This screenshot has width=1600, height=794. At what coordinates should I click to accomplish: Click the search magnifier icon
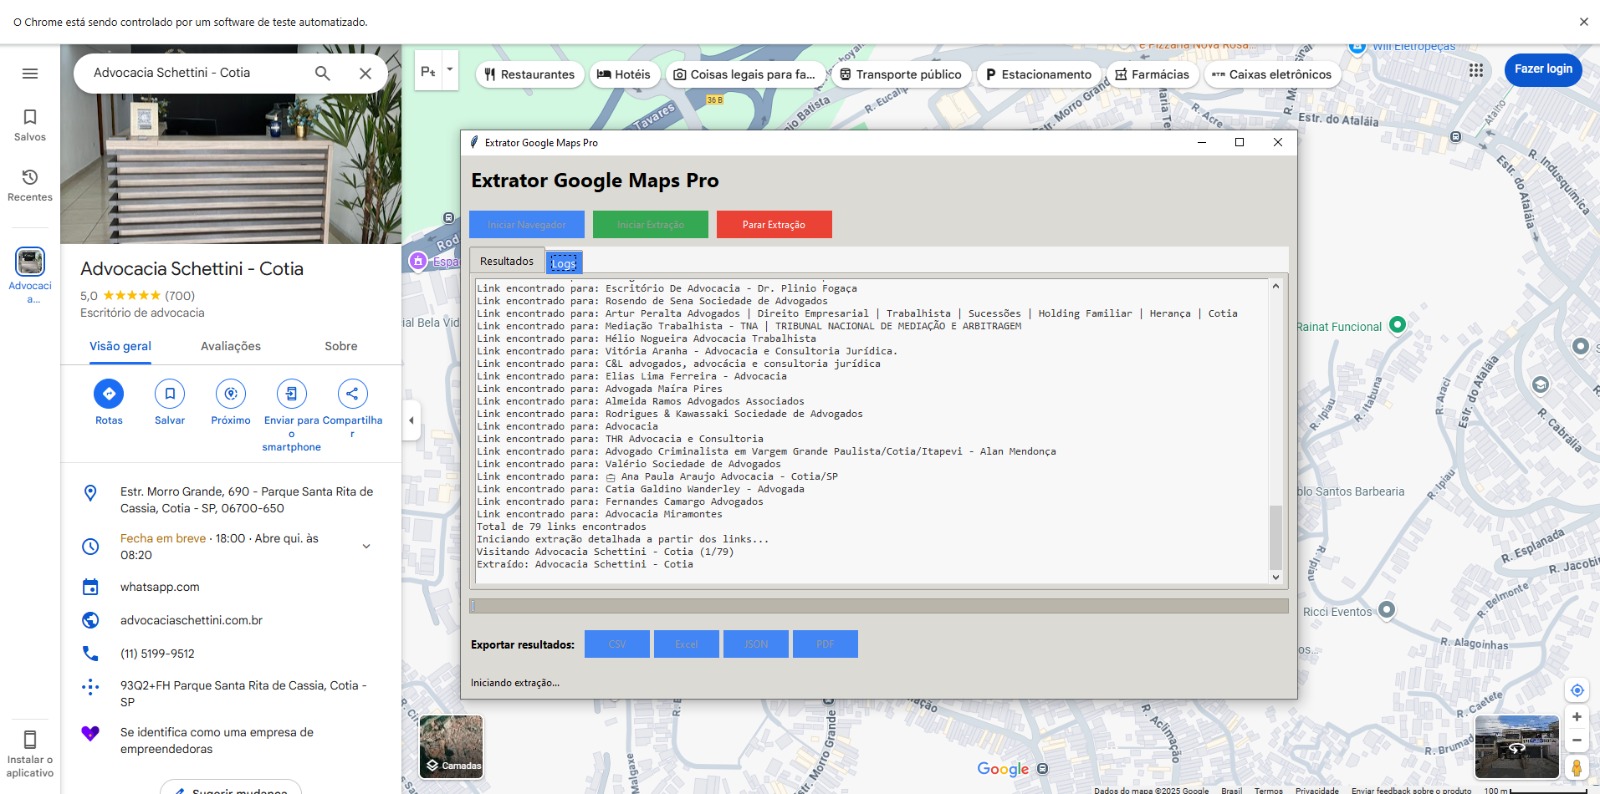tap(322, 73)
